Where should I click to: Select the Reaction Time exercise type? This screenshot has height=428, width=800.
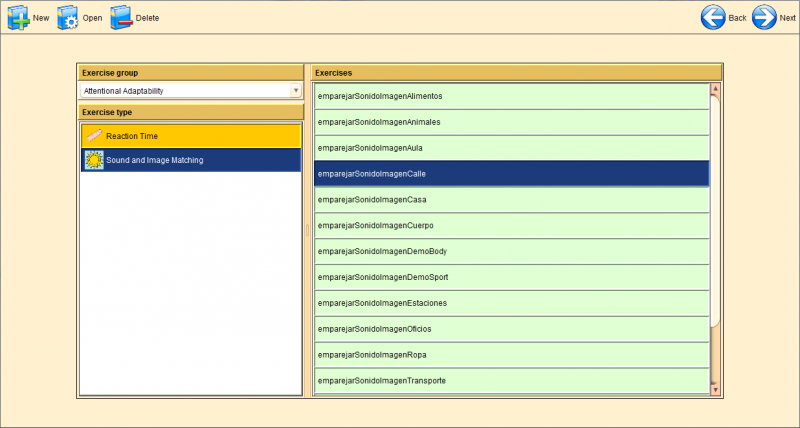tap(191, 136)
